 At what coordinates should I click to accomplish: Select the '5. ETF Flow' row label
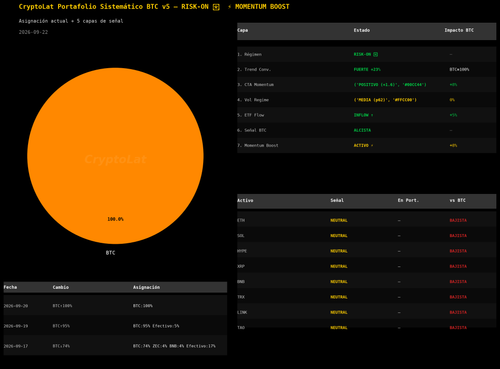(x=251, y=115)
